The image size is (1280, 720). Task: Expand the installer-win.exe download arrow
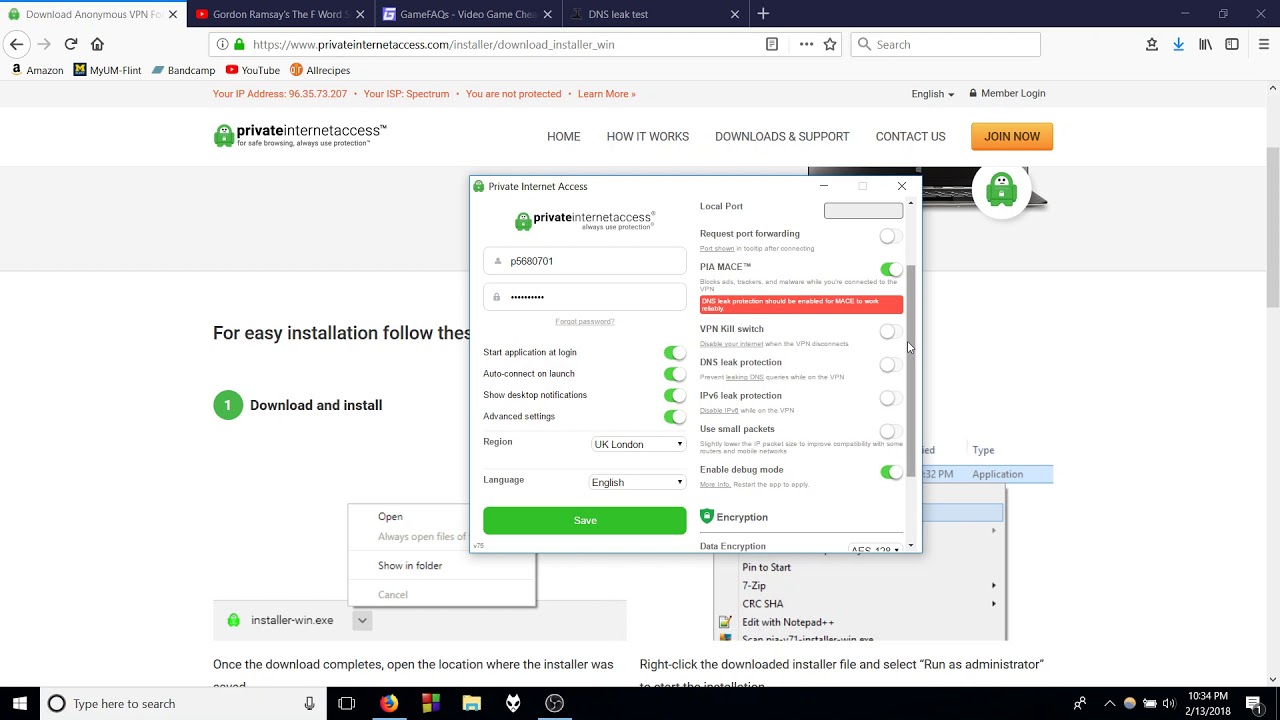pos(362,620)
